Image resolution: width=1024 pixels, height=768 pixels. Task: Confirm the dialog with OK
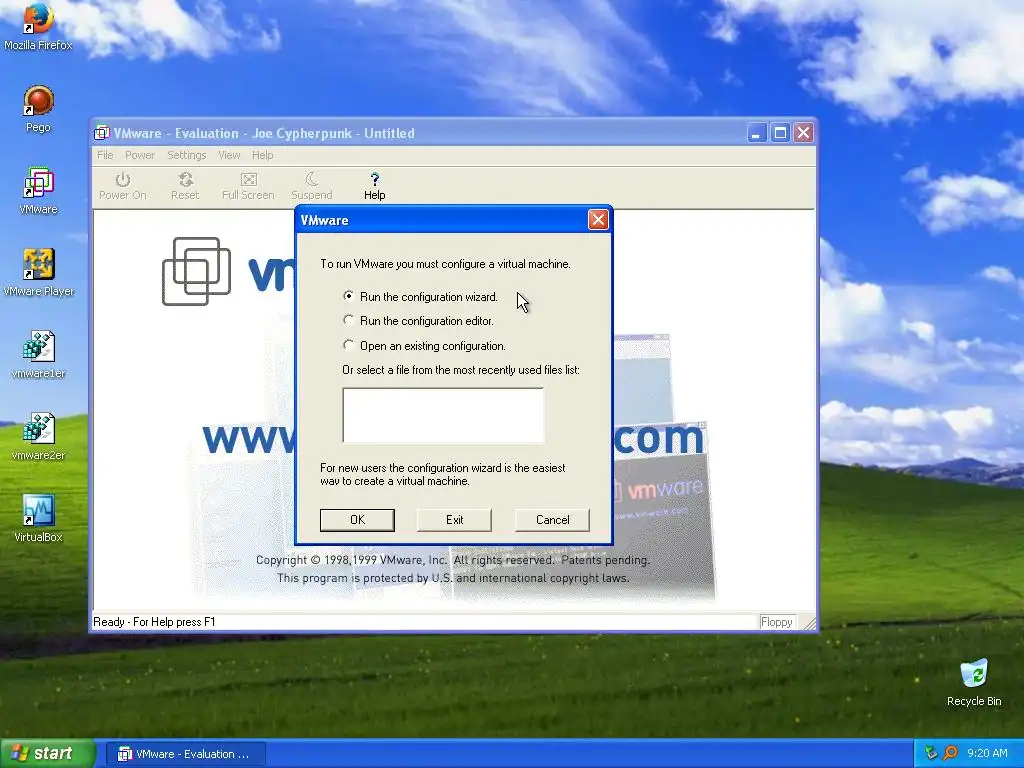point(357,520)
